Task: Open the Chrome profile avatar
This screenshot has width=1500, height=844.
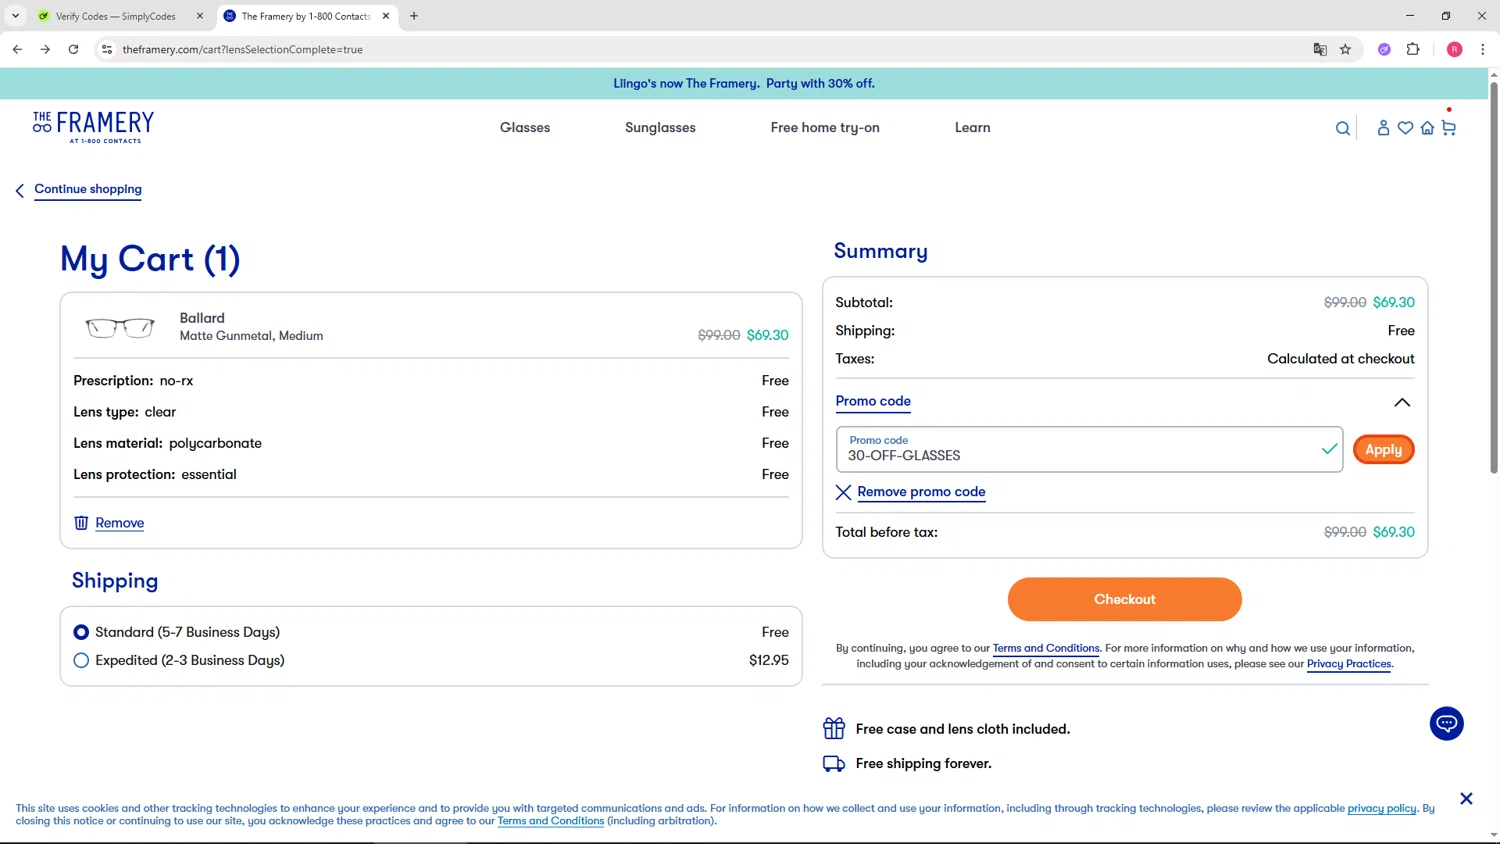Action: 1454,49
